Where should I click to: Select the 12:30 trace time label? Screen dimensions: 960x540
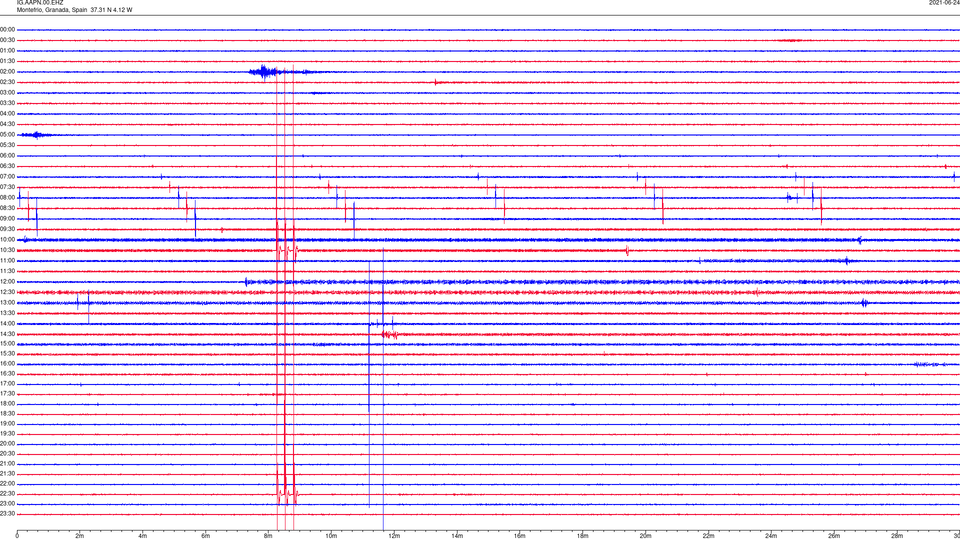tap(7, 293)
